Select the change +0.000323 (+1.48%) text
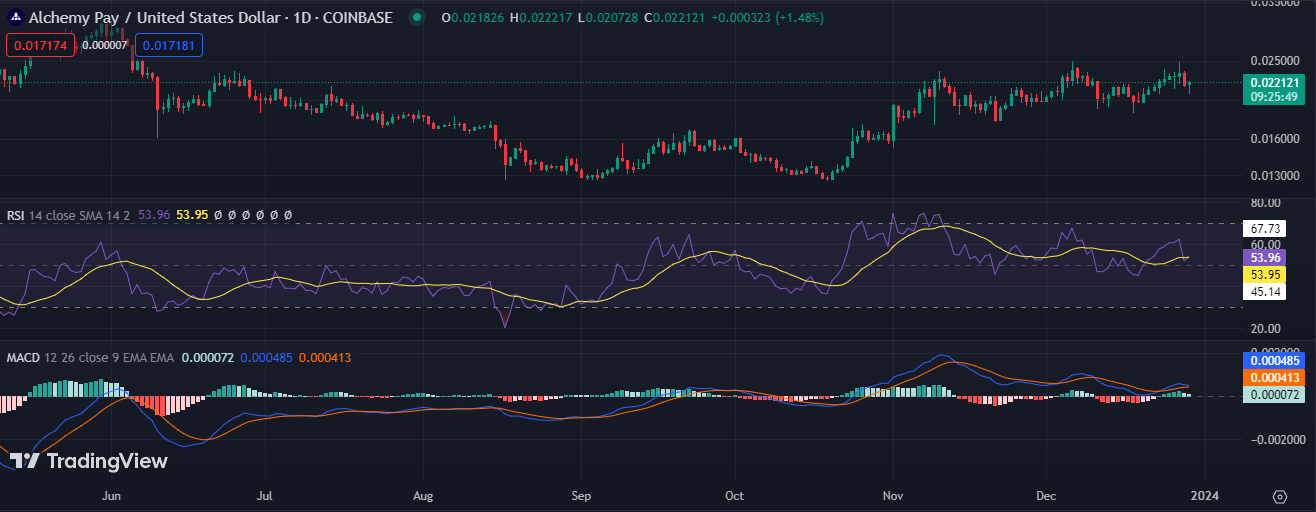Viewport: 1316px width, 512px height. click(x=766, y=18)
